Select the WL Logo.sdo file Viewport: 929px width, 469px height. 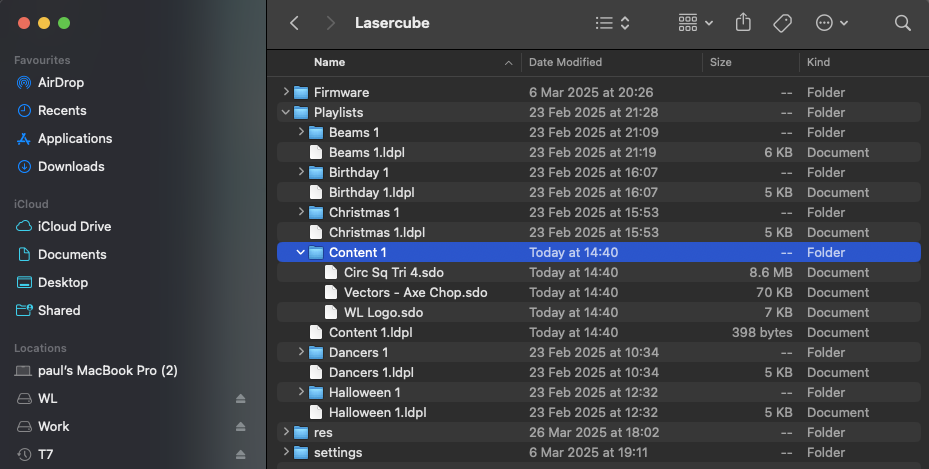click(x=383, y=312)
